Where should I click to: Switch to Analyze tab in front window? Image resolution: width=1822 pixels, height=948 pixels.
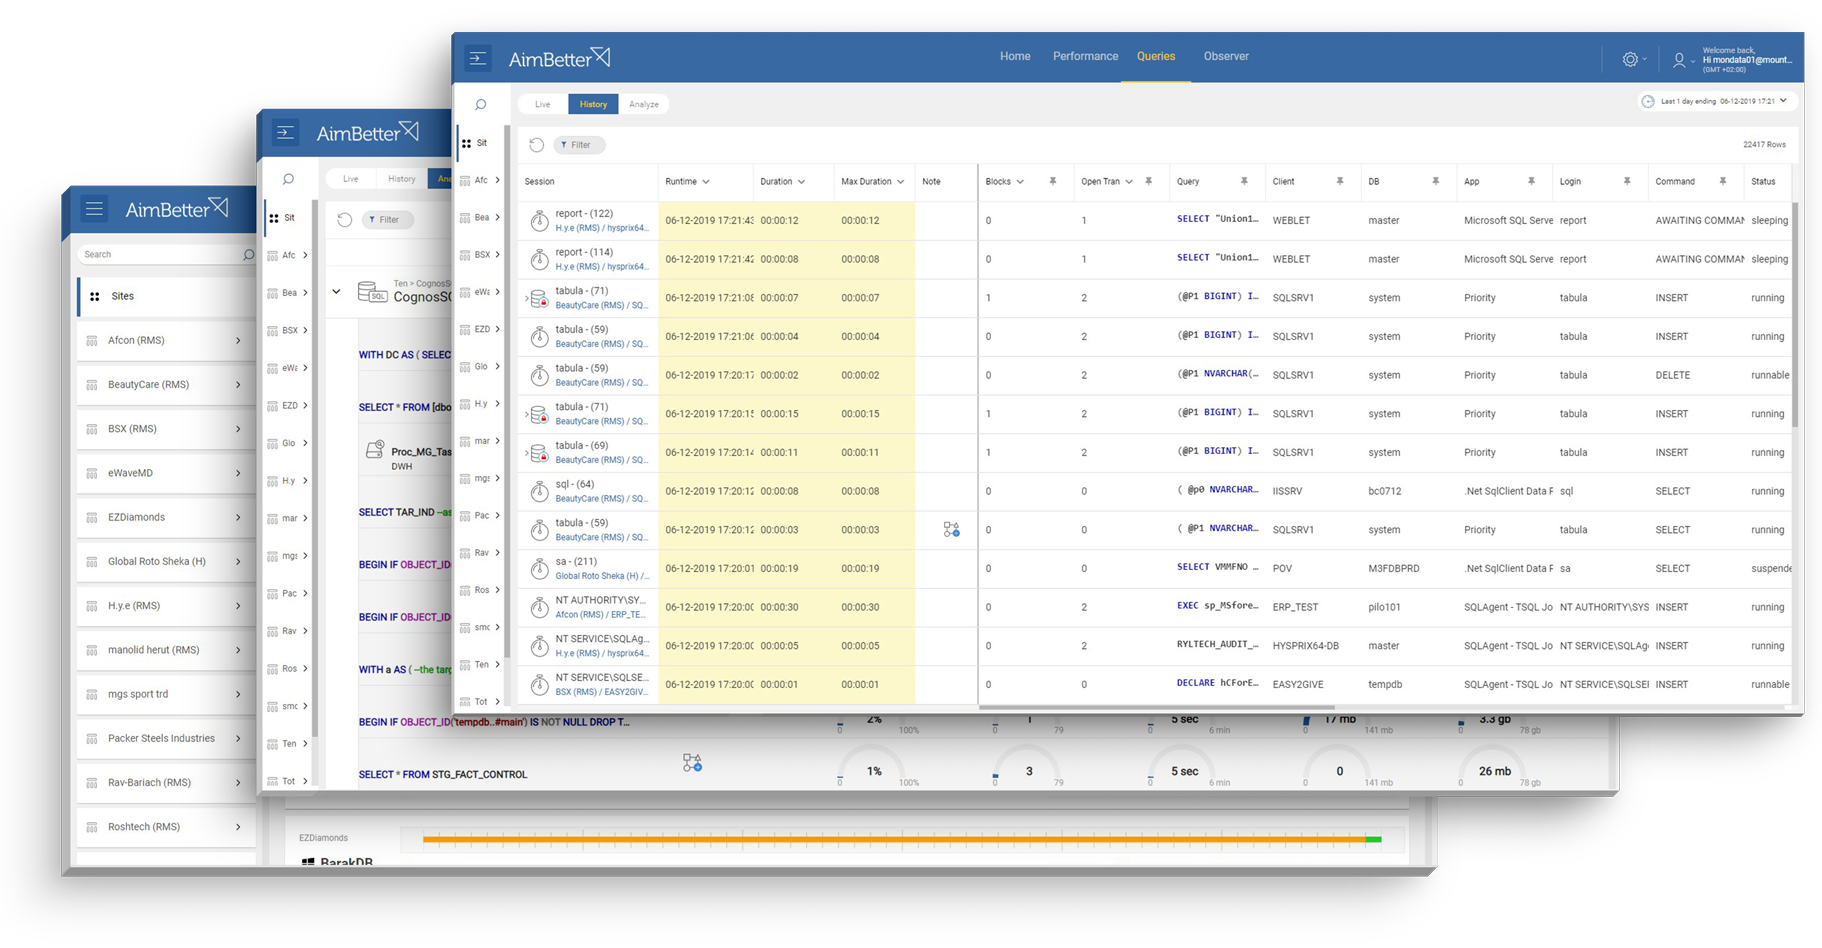click(644, 104)
